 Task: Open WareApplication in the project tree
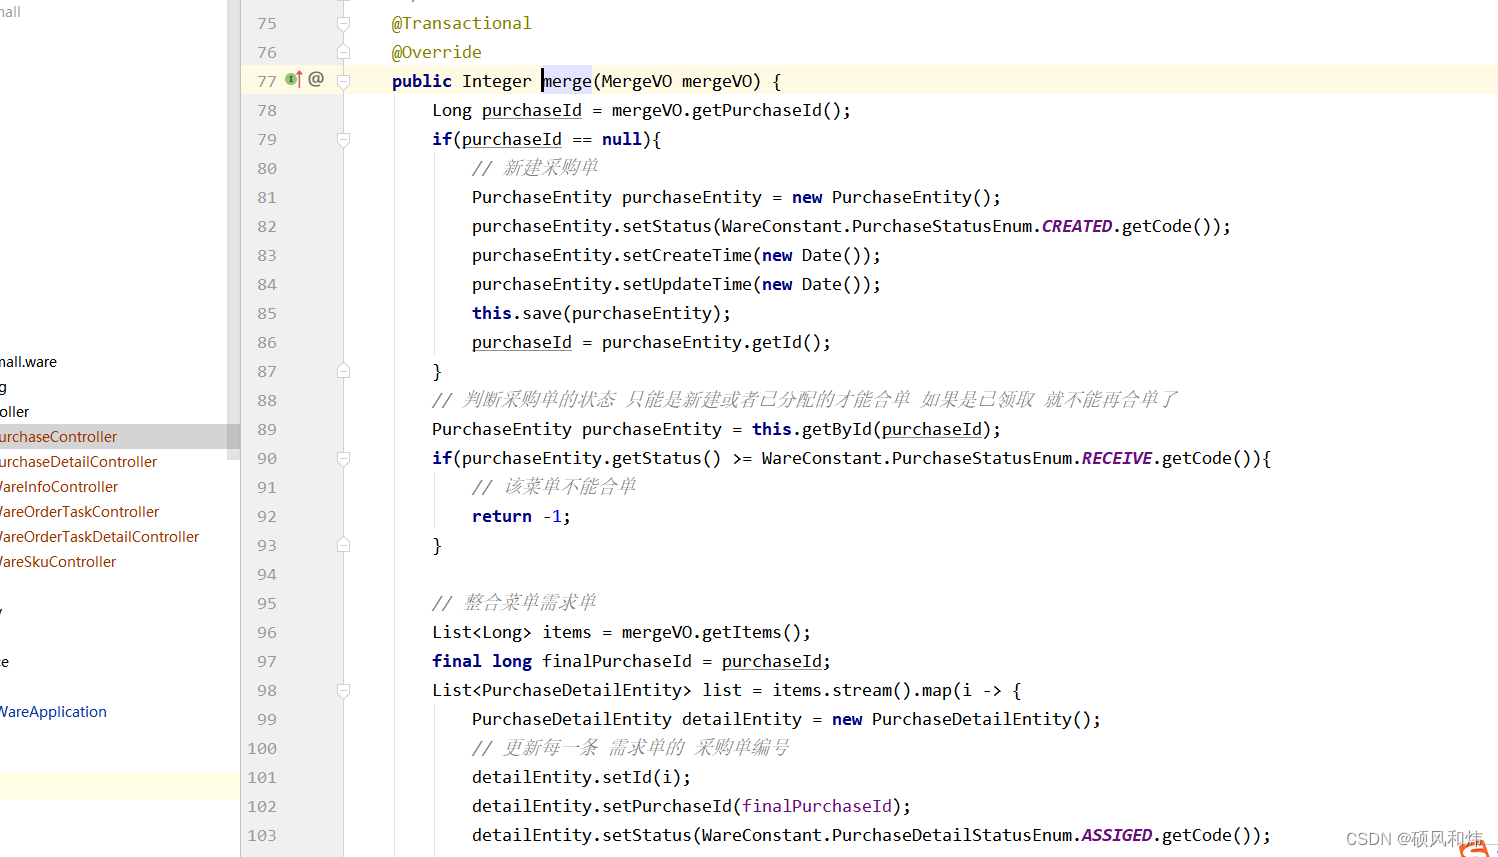[x=53, y=712]
